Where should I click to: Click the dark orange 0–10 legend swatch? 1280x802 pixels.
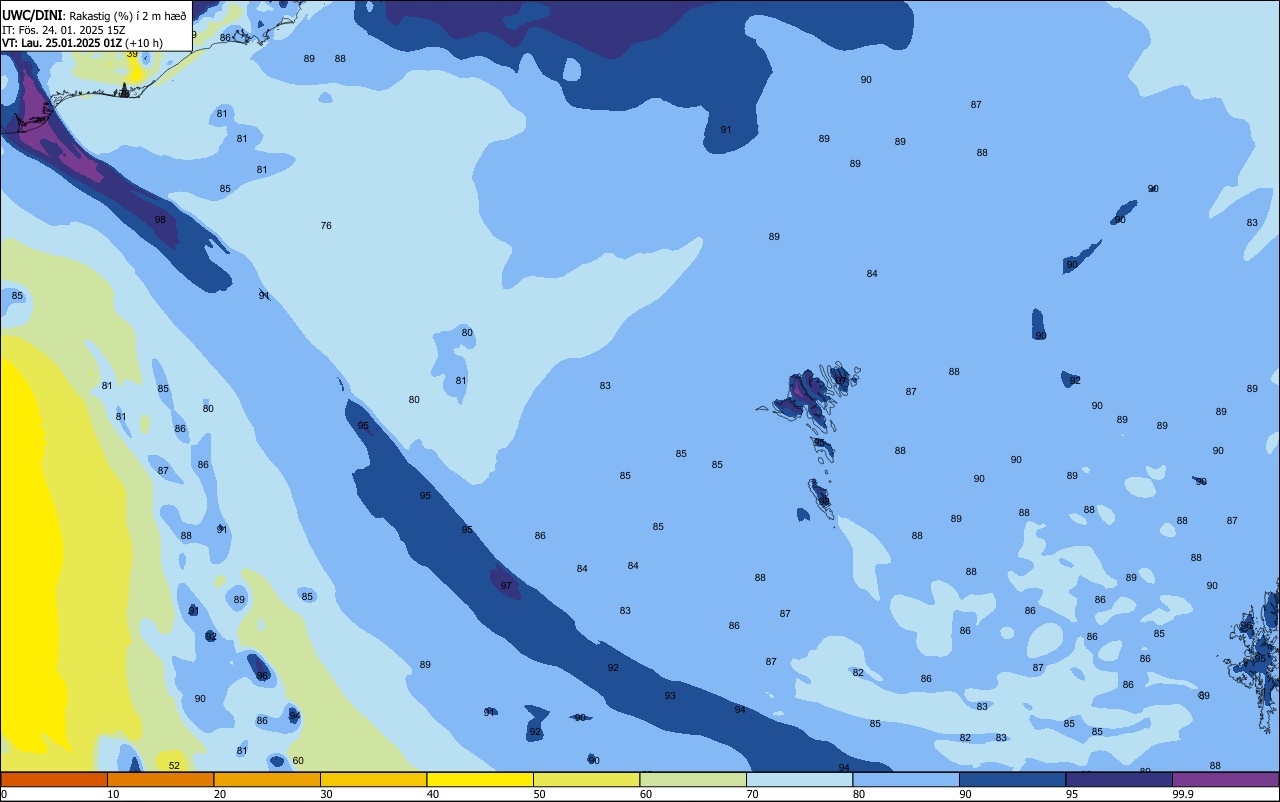[x=54, y=779]
